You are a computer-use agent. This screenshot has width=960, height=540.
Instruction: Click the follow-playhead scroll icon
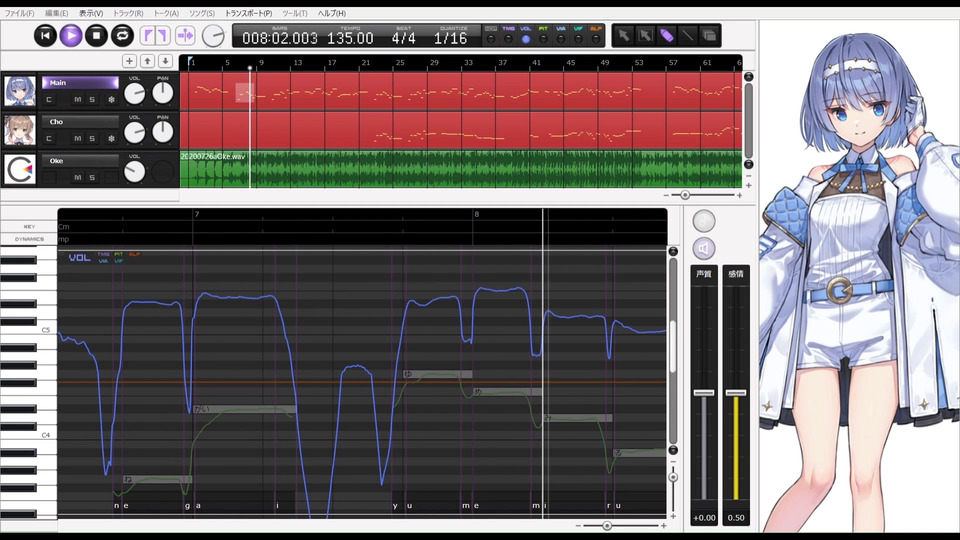pyautogui.click(x=185, y=36)
